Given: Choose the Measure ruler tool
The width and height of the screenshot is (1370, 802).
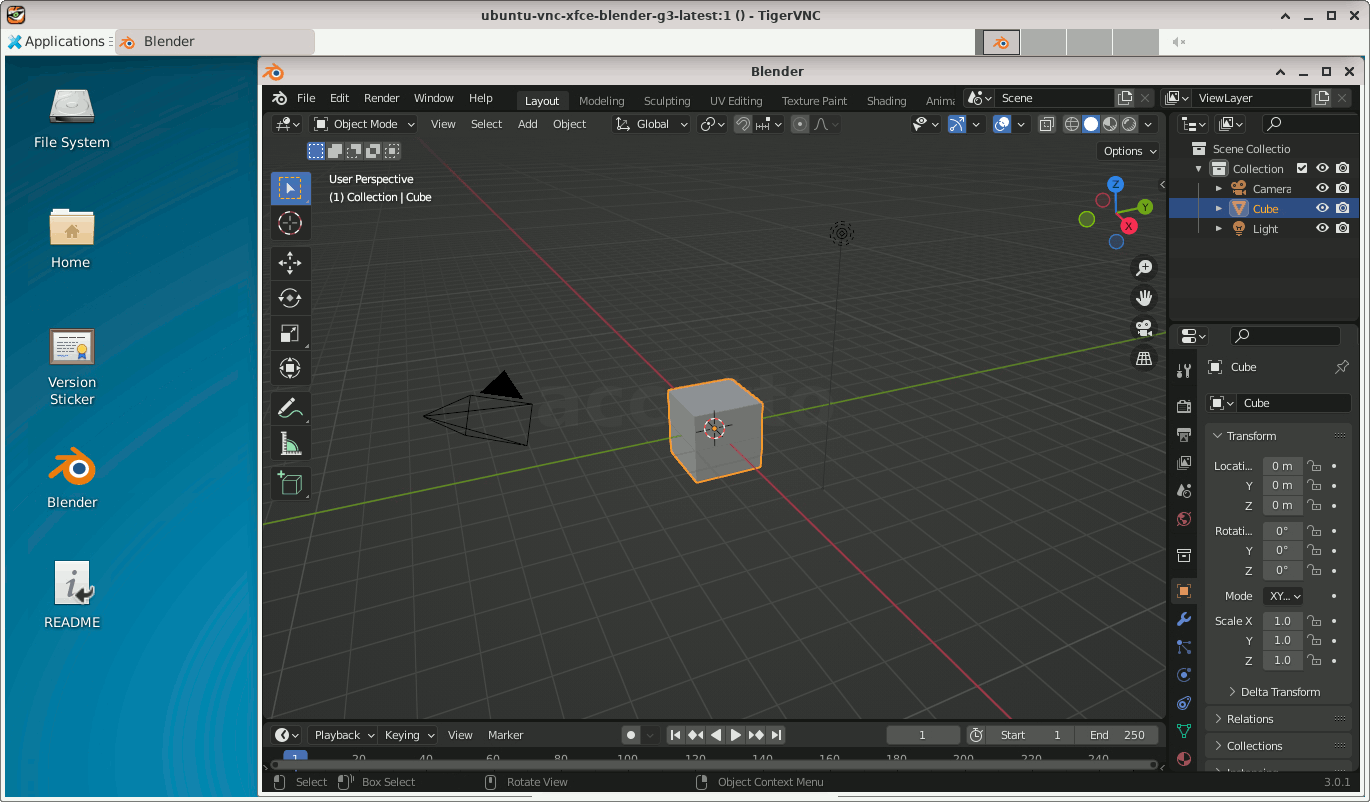Looking at the screenshot, I should pyautogui.click(x=290, y=443).
